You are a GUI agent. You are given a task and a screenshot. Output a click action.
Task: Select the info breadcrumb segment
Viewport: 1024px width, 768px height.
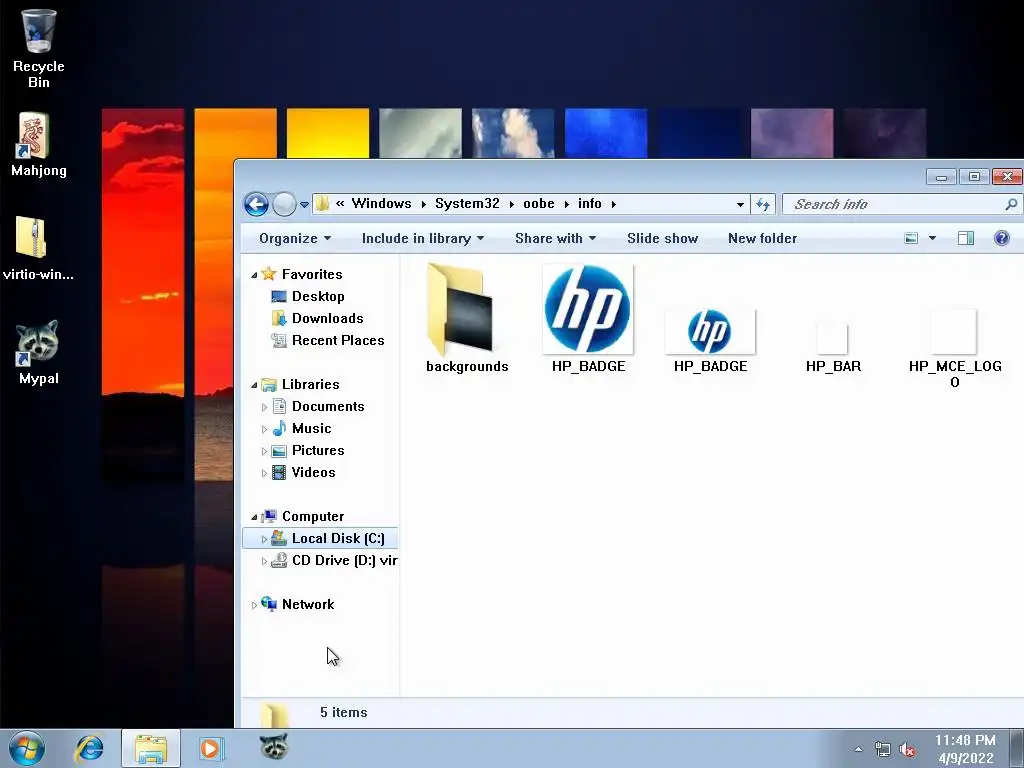tap(590, 204)
